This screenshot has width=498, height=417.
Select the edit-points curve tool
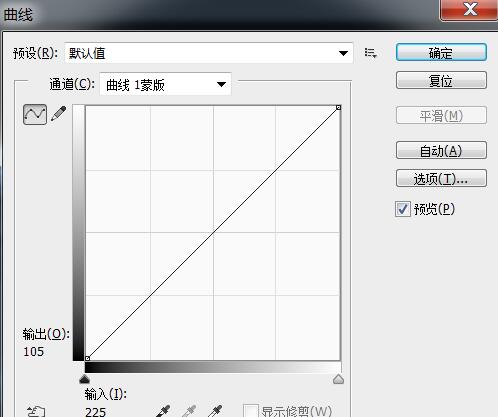click(x=35, y=114)
